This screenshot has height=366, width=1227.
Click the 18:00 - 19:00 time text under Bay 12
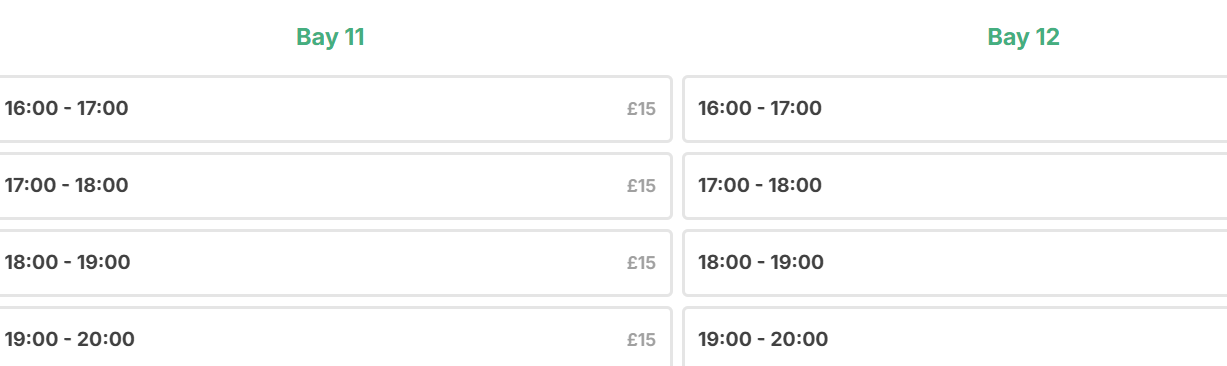coord(761,262)
